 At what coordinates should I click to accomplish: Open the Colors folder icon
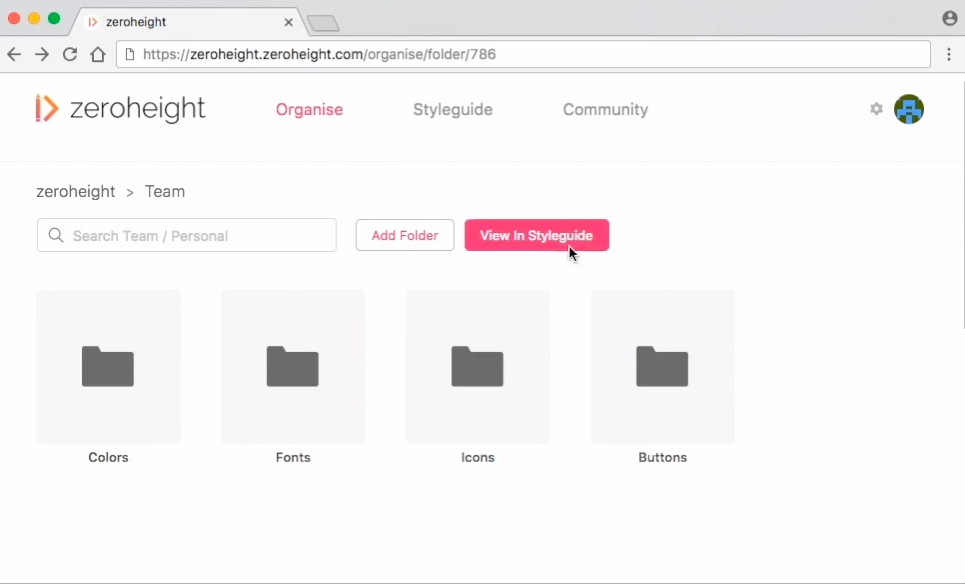coord(108,366)
